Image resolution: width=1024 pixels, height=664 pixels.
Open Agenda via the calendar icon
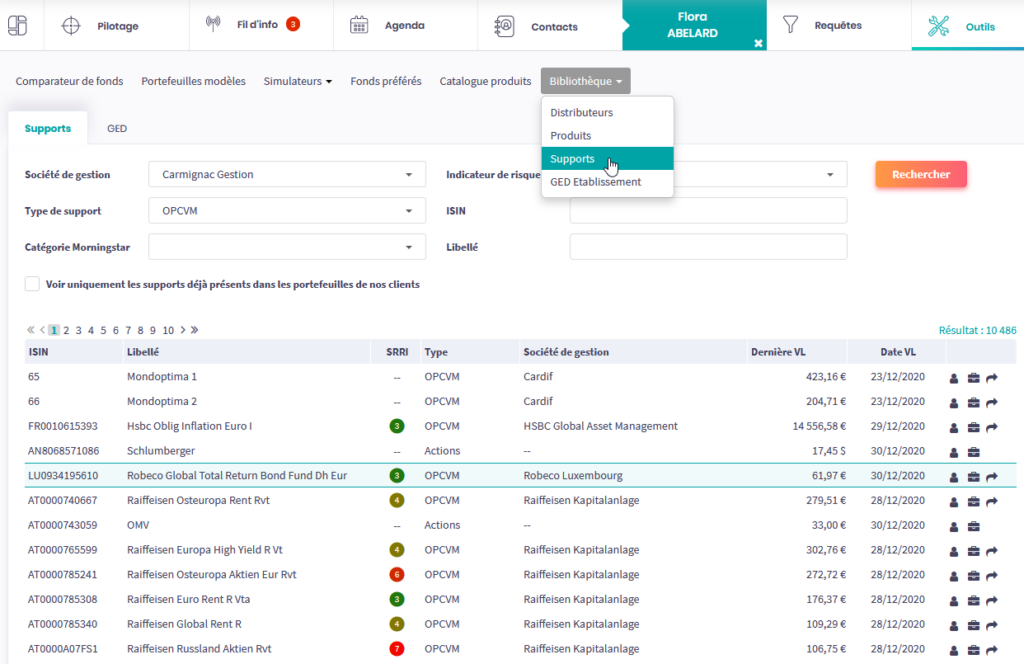coord(359,26)
